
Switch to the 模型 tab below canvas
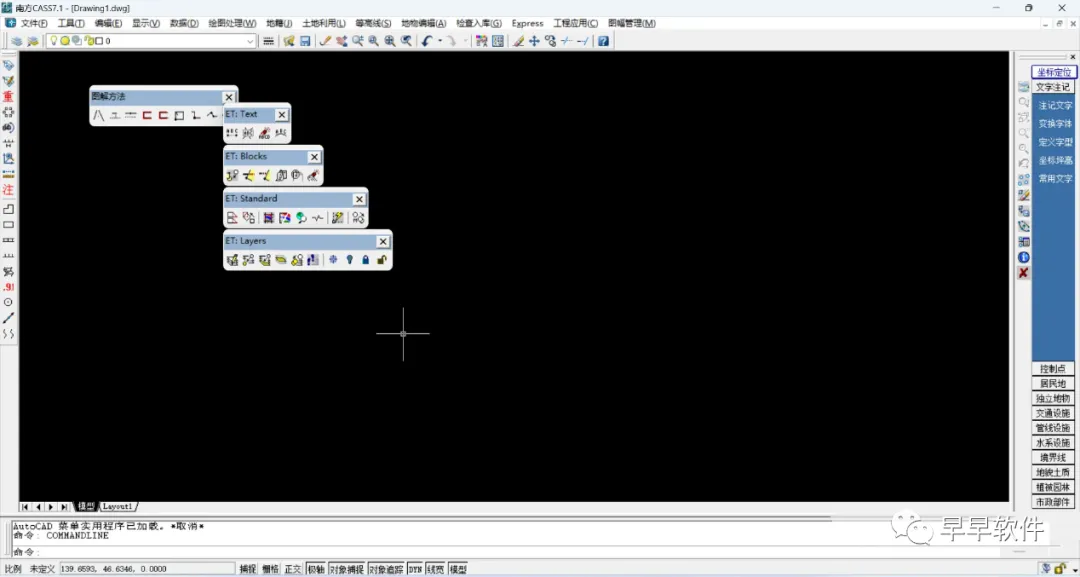coord(86,507)
